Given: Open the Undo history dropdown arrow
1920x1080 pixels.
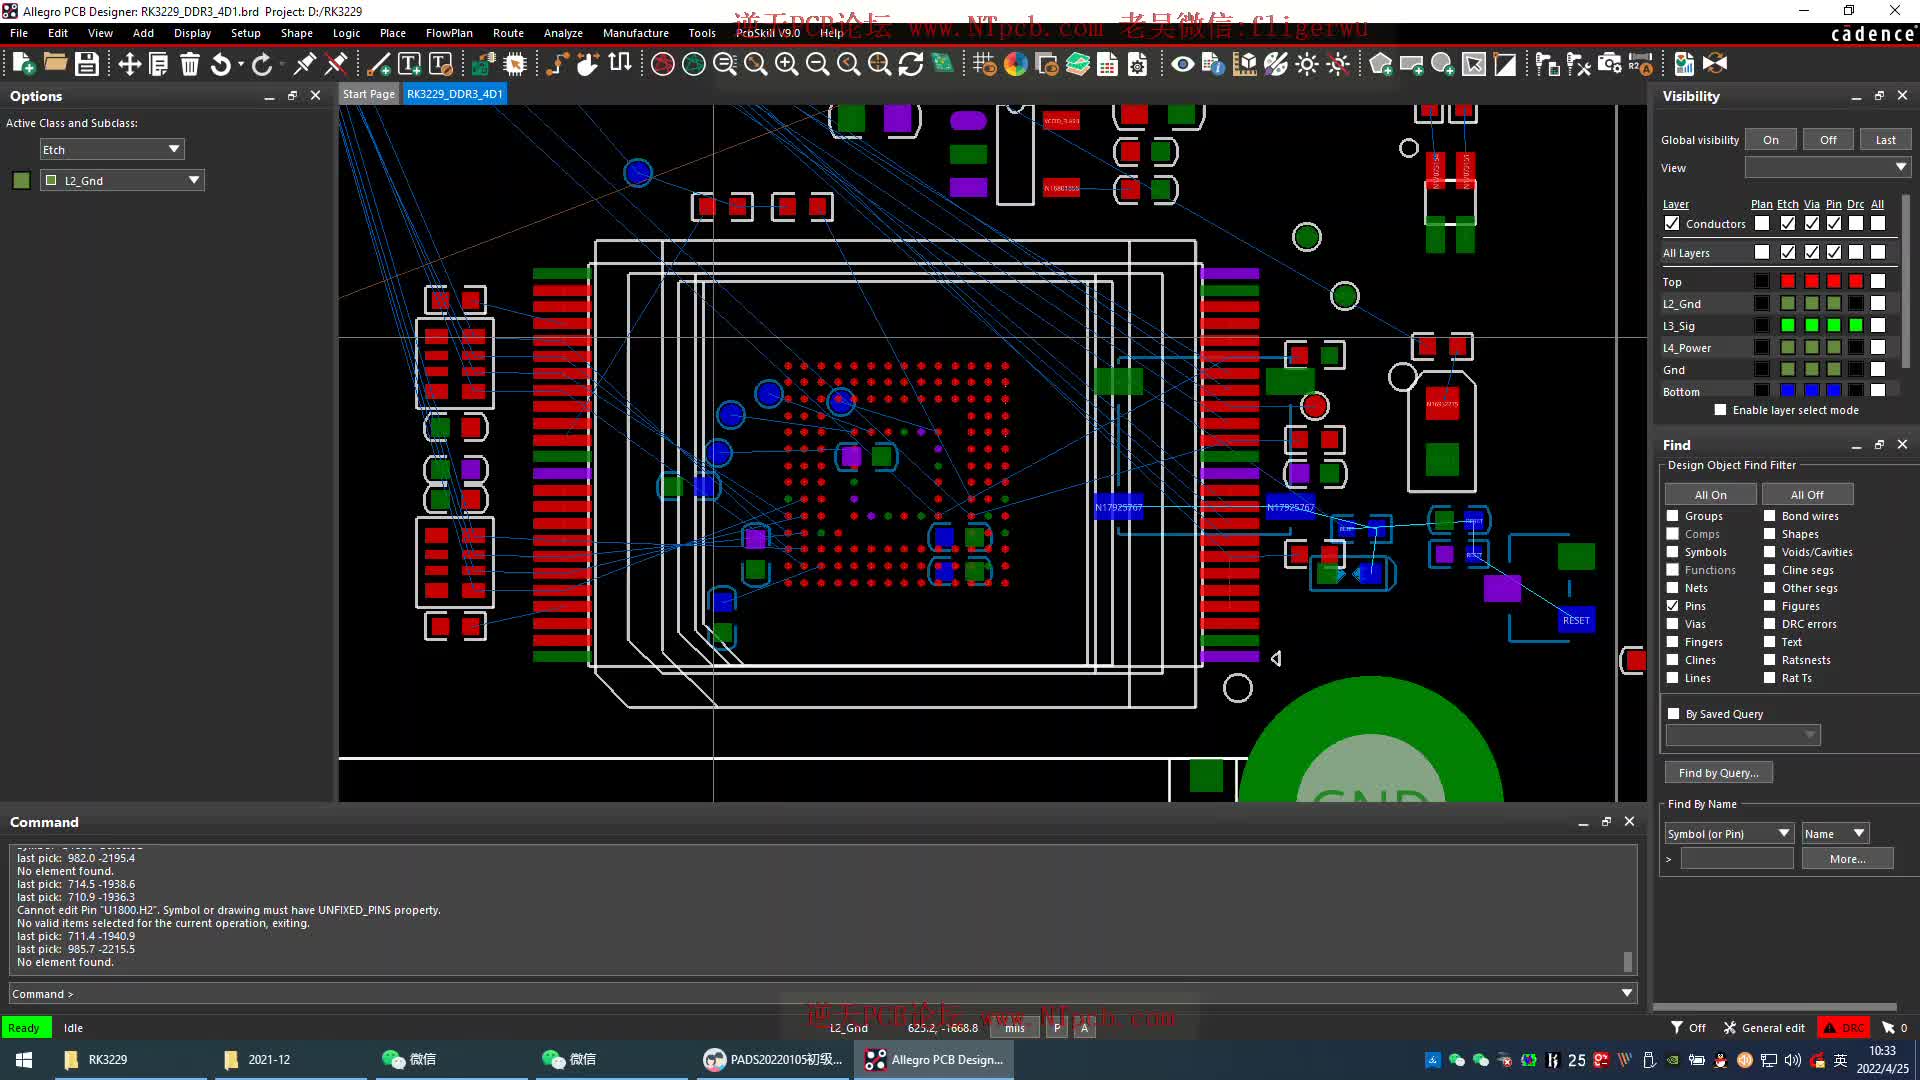Looking at the screenshot, I should tap(241, 64).
